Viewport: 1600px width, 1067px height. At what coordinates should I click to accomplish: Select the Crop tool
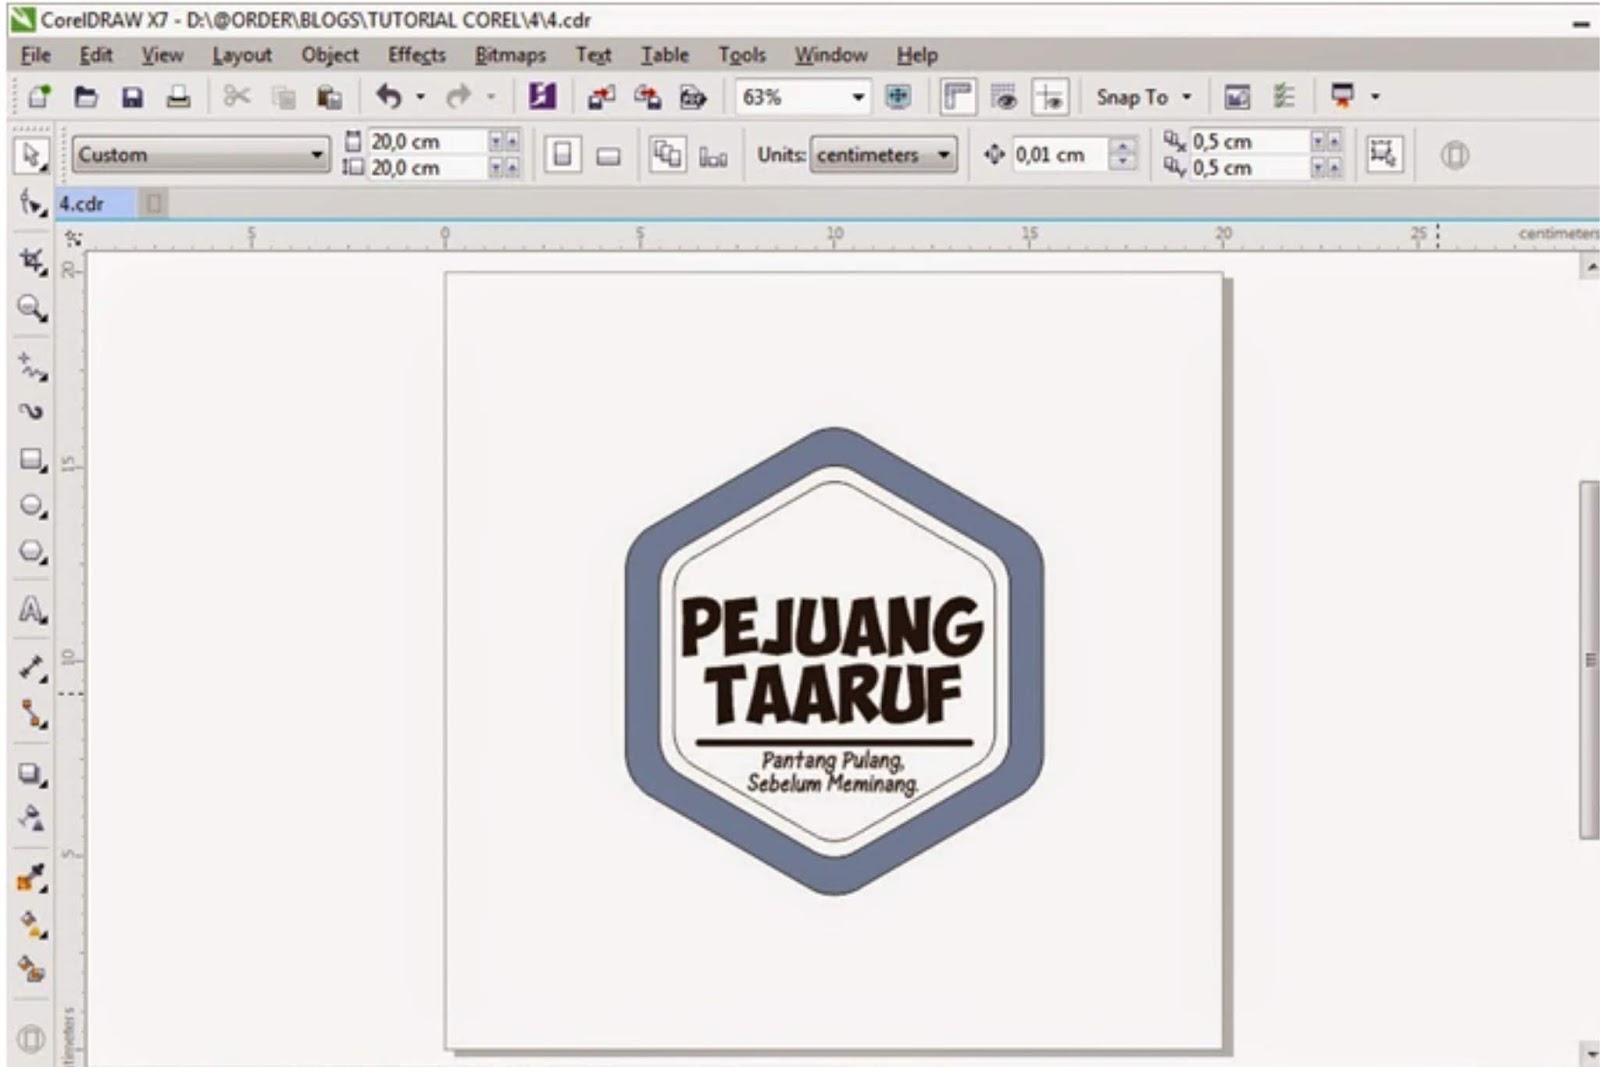32,260
